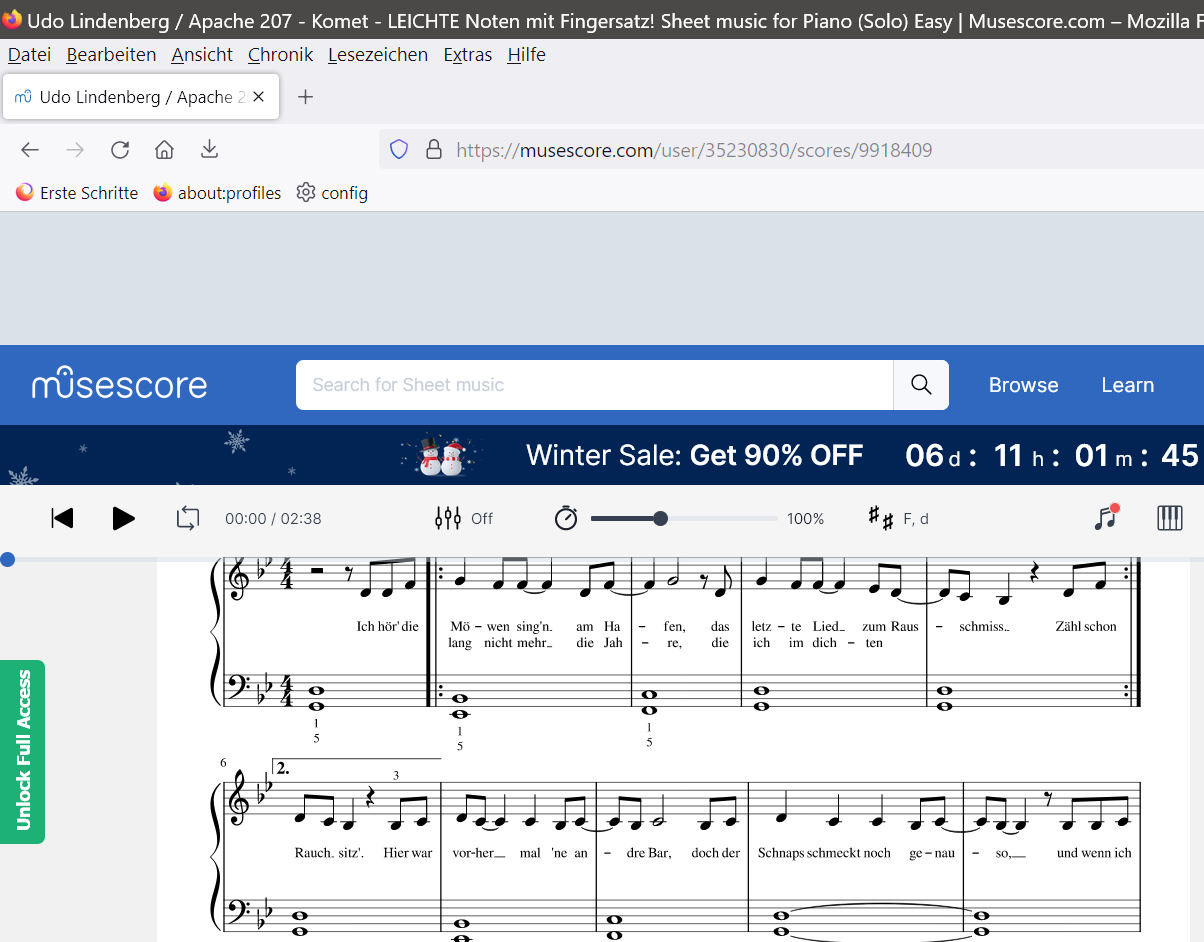This screenshot has width=1204, height=942.
Task: Open a new browser tab
Action: (x=306, y=97)
